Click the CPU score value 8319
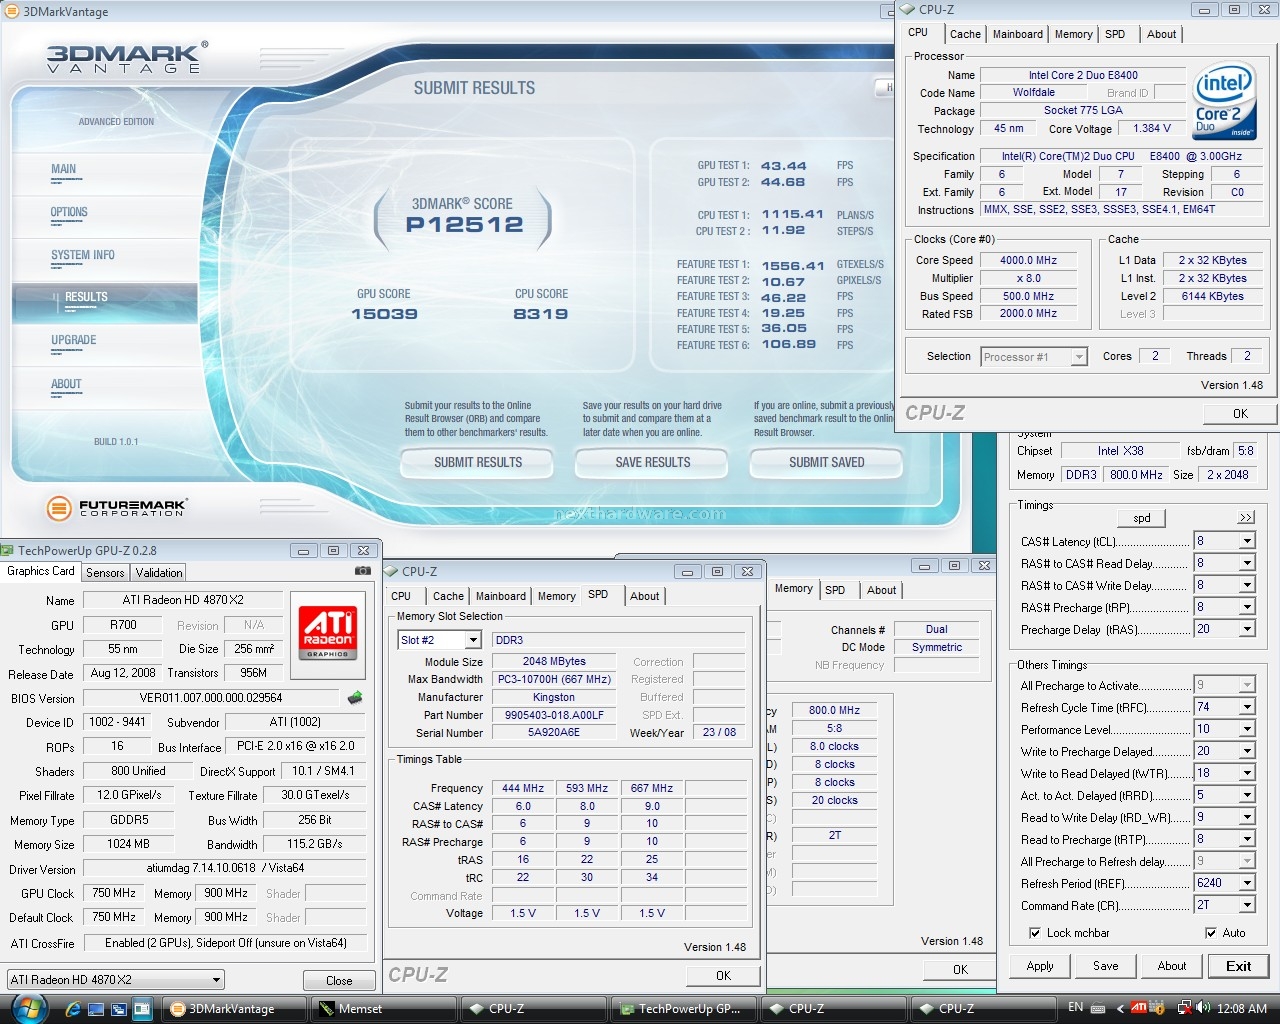Screen dimensions: 1280x1024 pos(541,314)
